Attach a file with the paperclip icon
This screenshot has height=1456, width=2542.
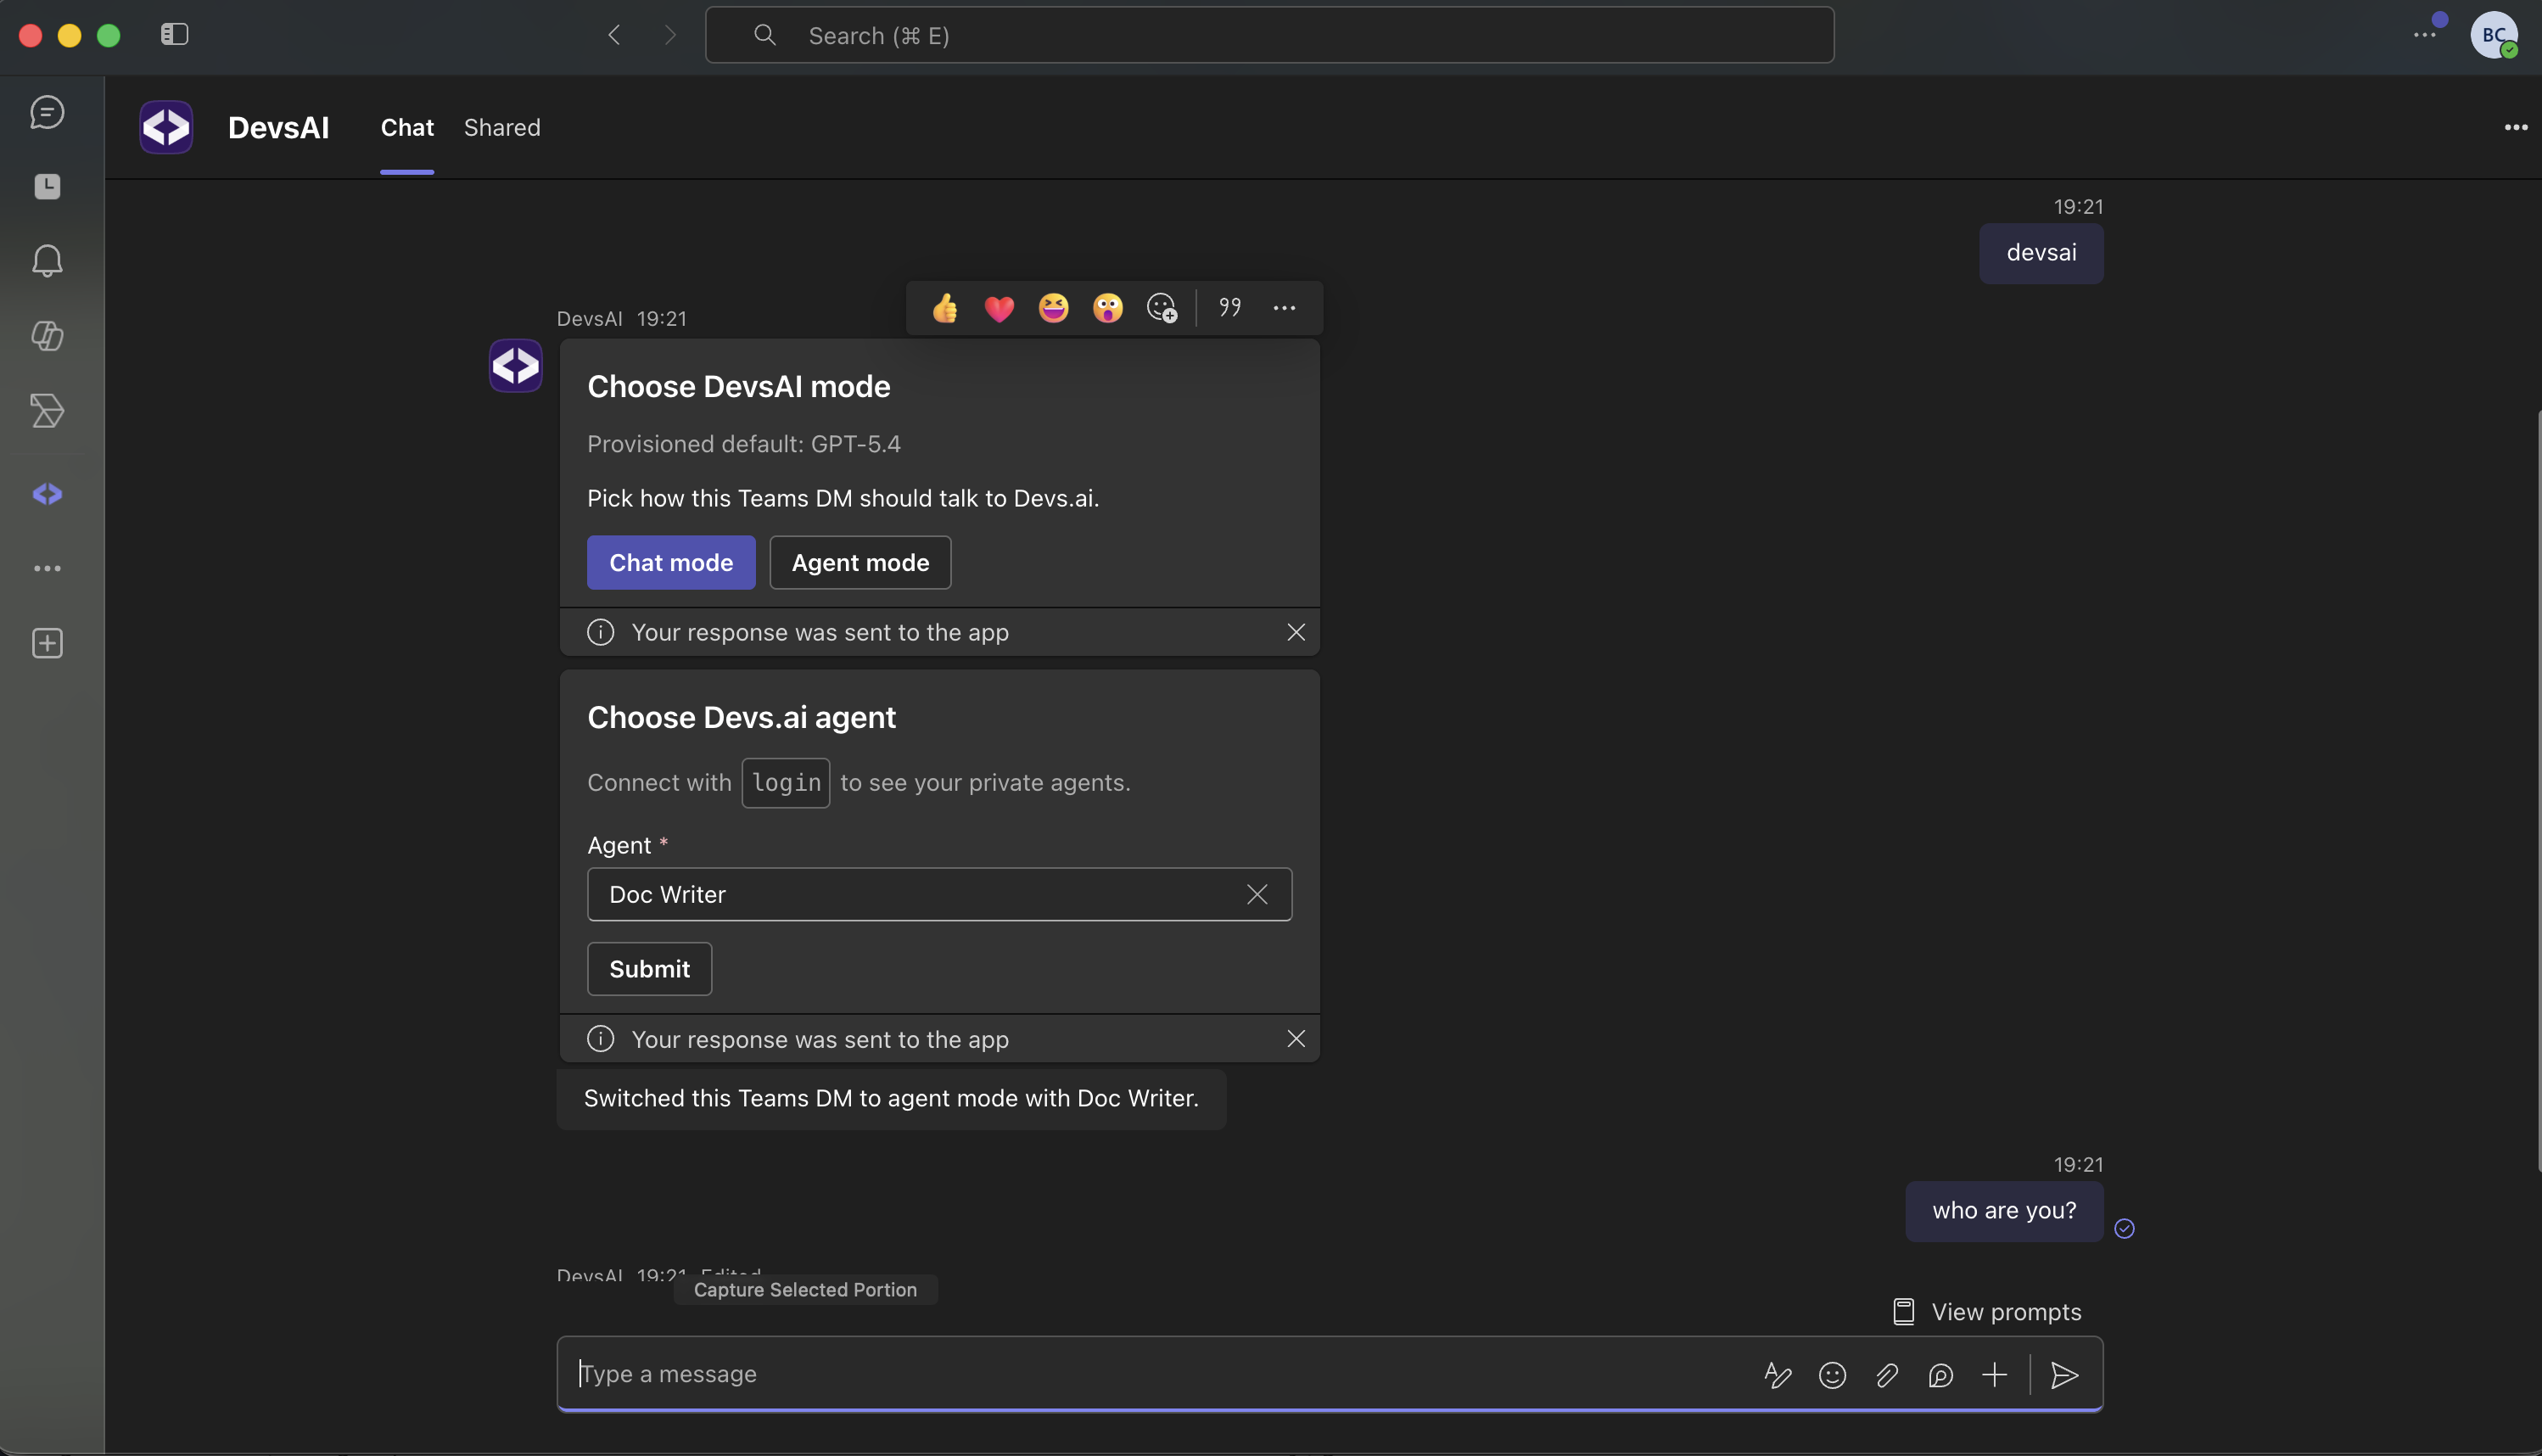(1886, 1375)
